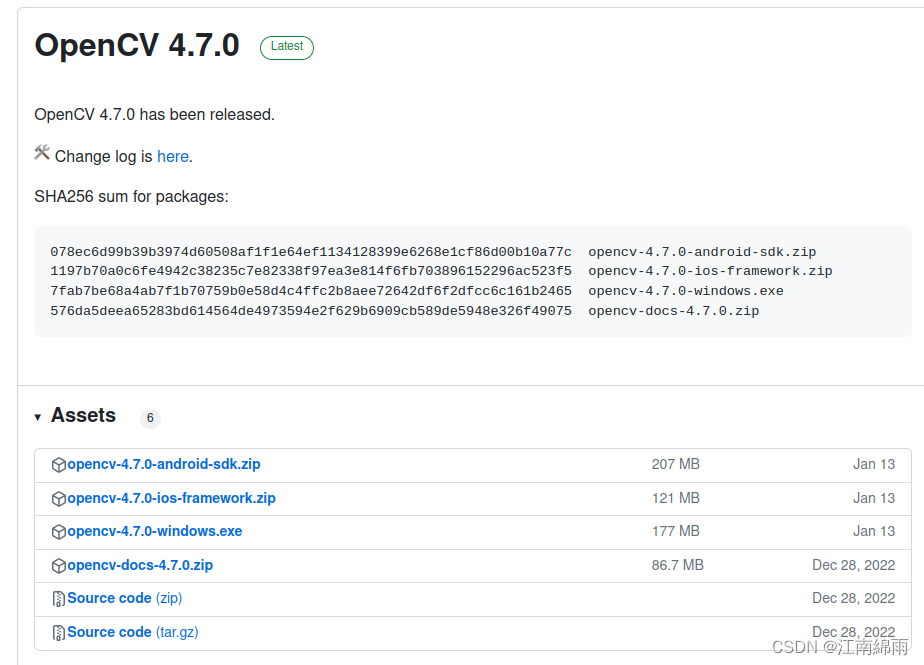Click the SHA256 hash starting with 576da5de
Image resolution: width=924 pixels, height=665 pixels.
311,311
